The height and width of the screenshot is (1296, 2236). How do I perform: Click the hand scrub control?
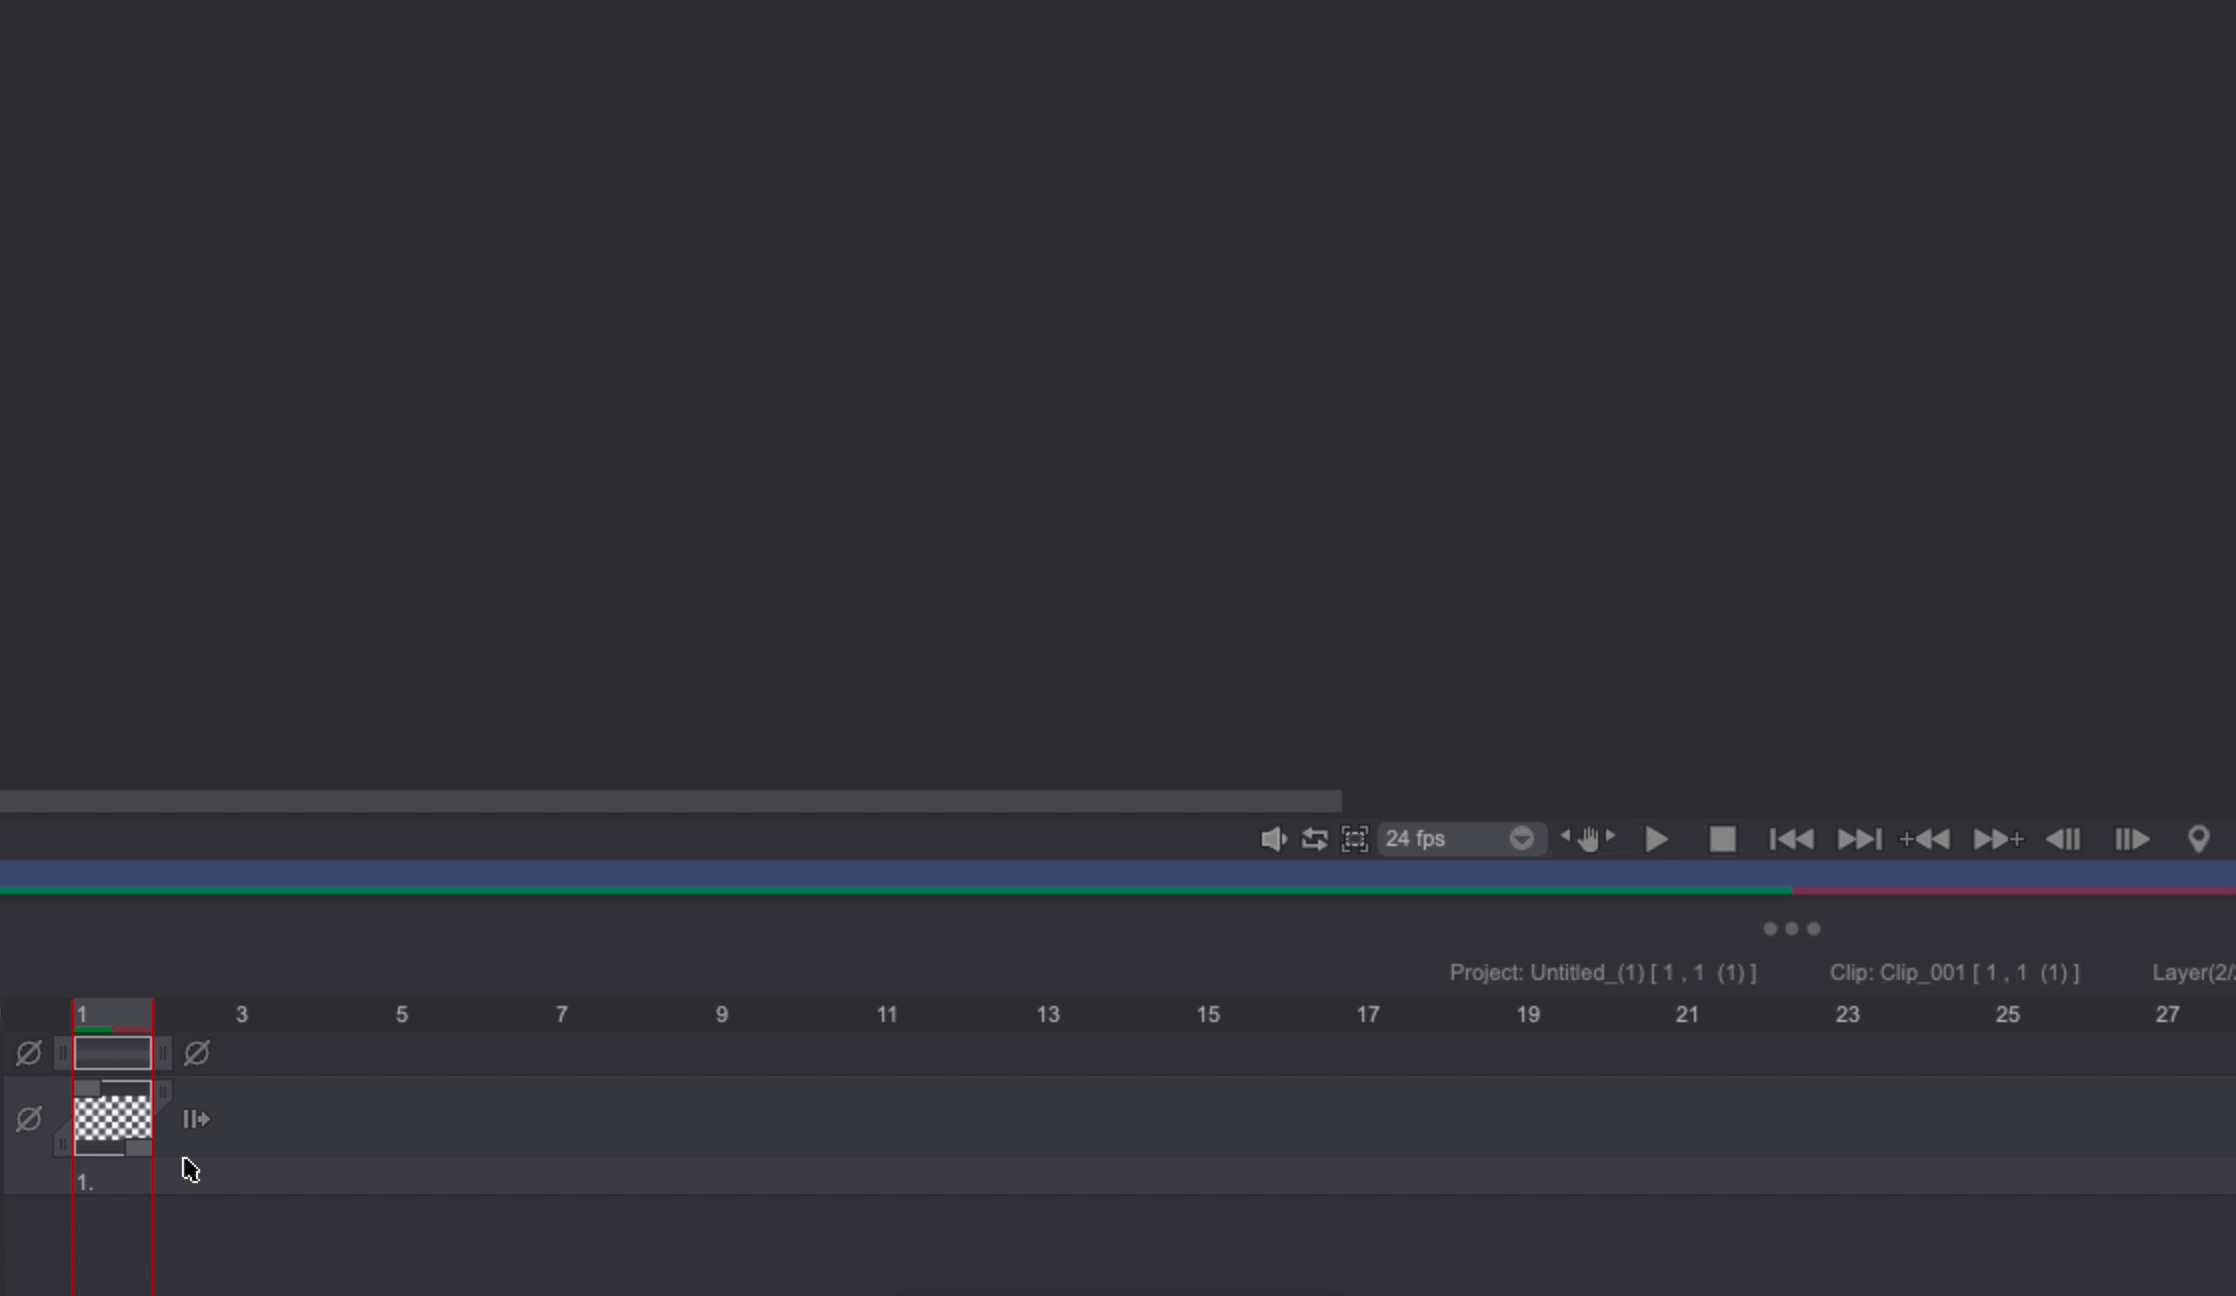pyautogui.click(x=1588, y=839)
